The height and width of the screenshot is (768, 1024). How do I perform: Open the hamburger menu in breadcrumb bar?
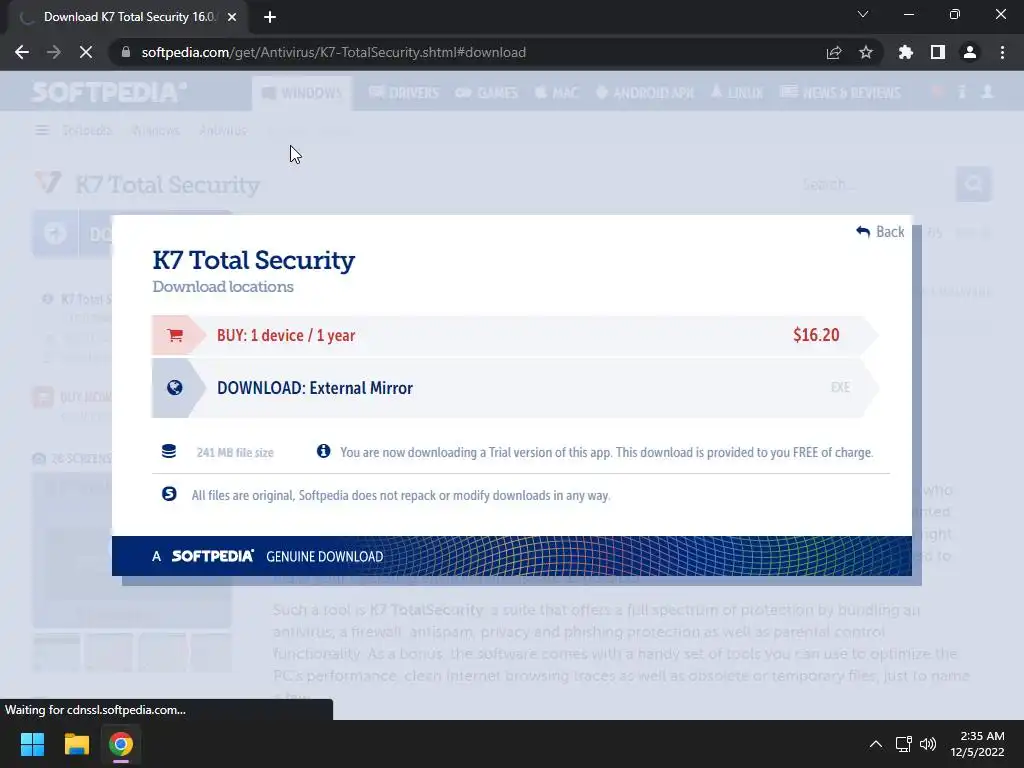click(x=42, y=131)
